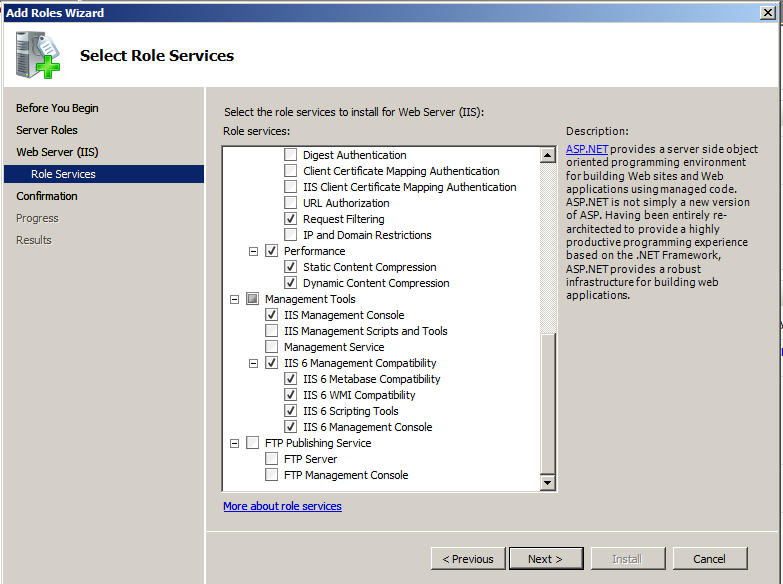
Task: Enable Management Service checkbox
Action: point(271,347)
